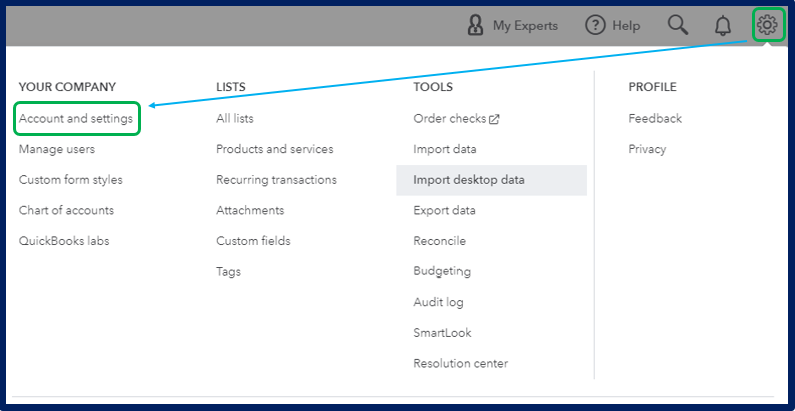Select Tags under Lists
Viewport: 795px width, 411px height.
228,272
